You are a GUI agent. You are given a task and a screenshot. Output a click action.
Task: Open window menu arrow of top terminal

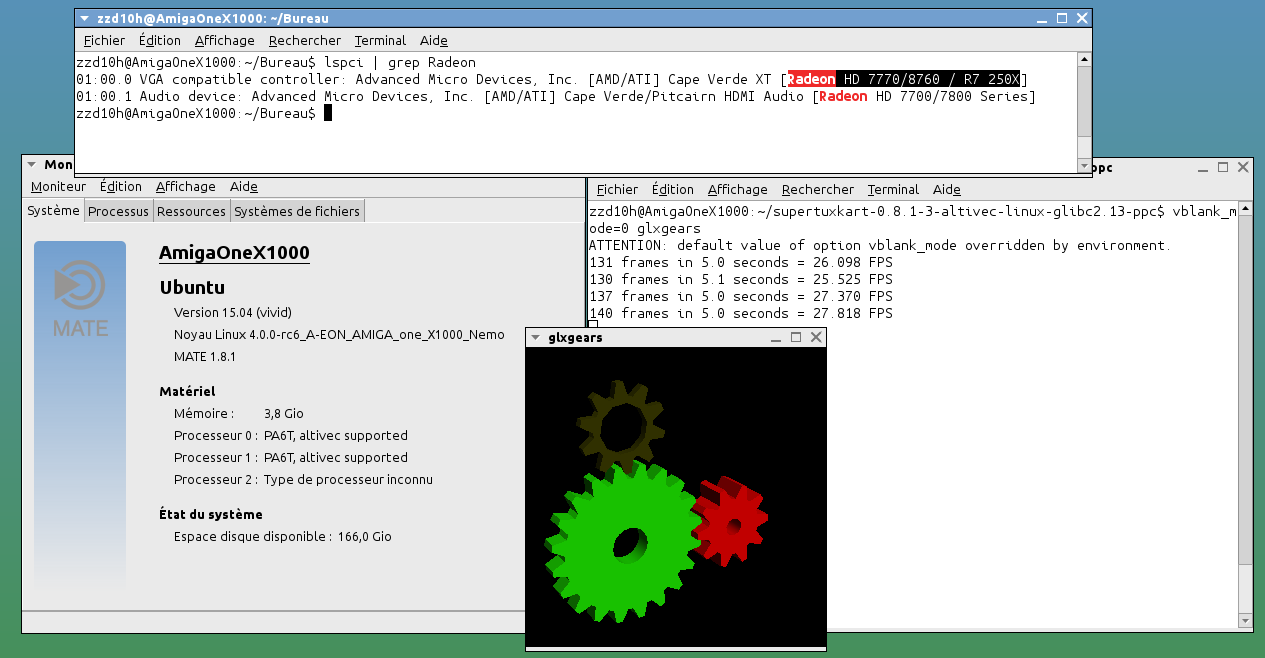85,19
